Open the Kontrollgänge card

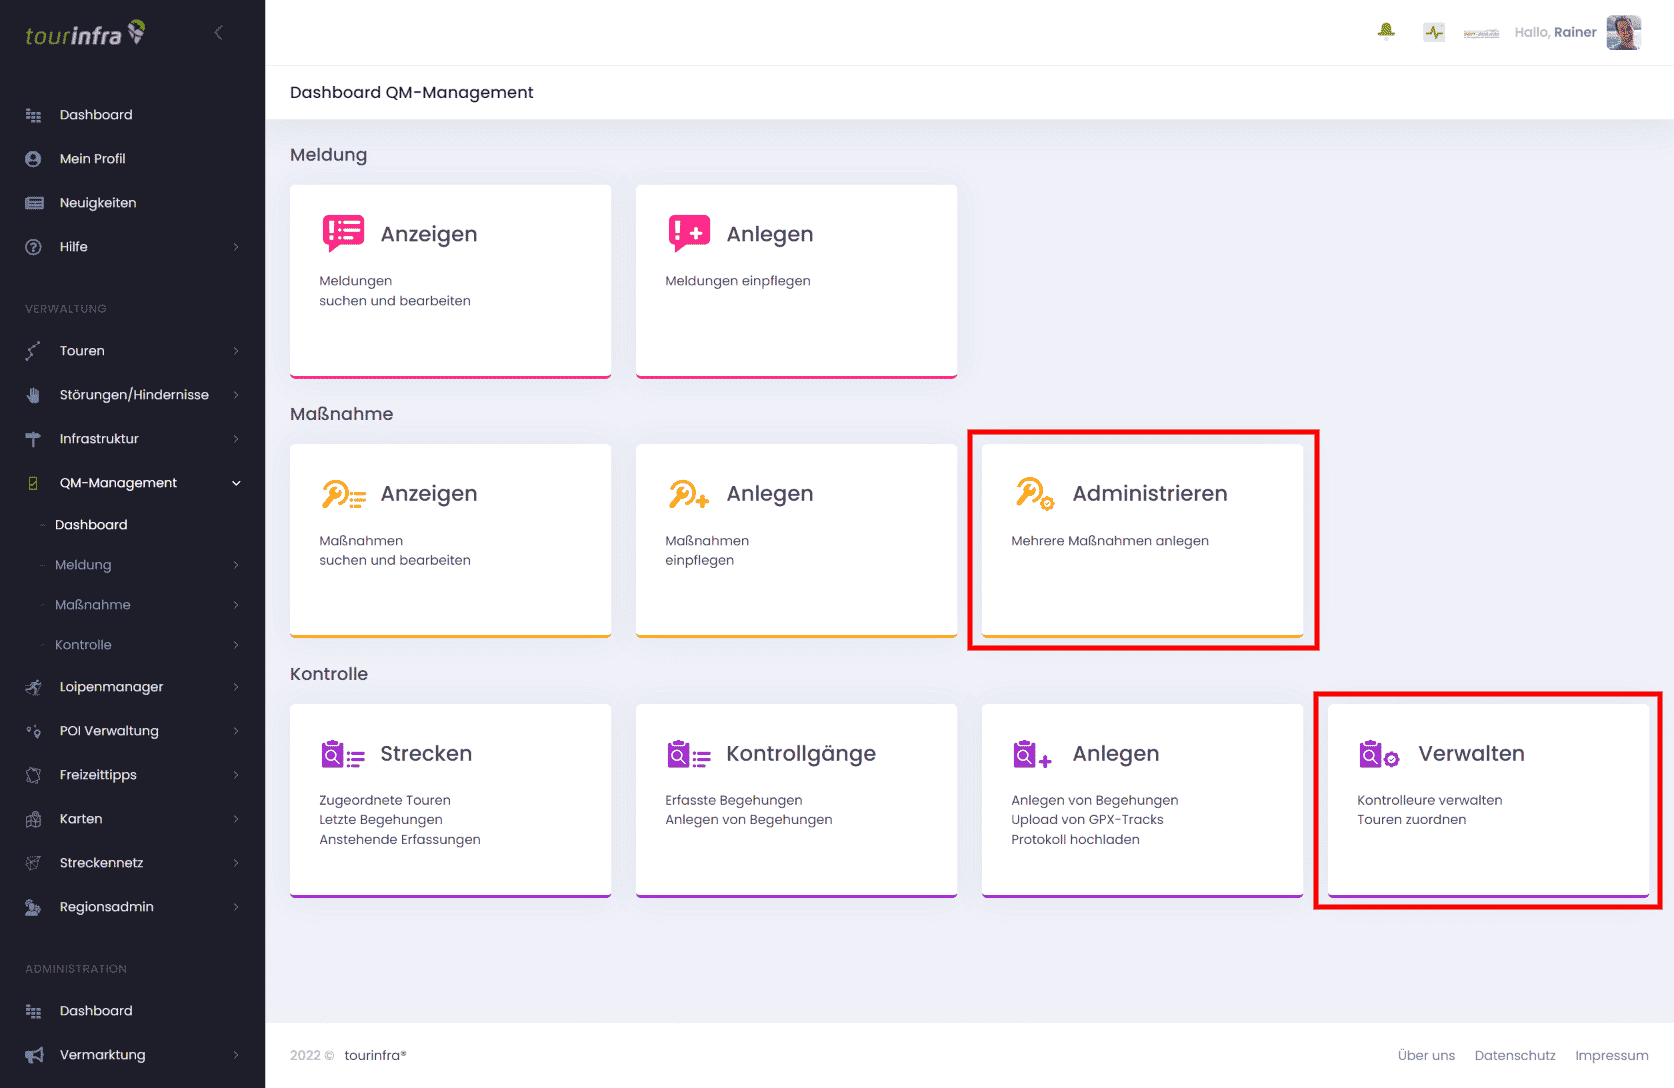click(796, 800)
